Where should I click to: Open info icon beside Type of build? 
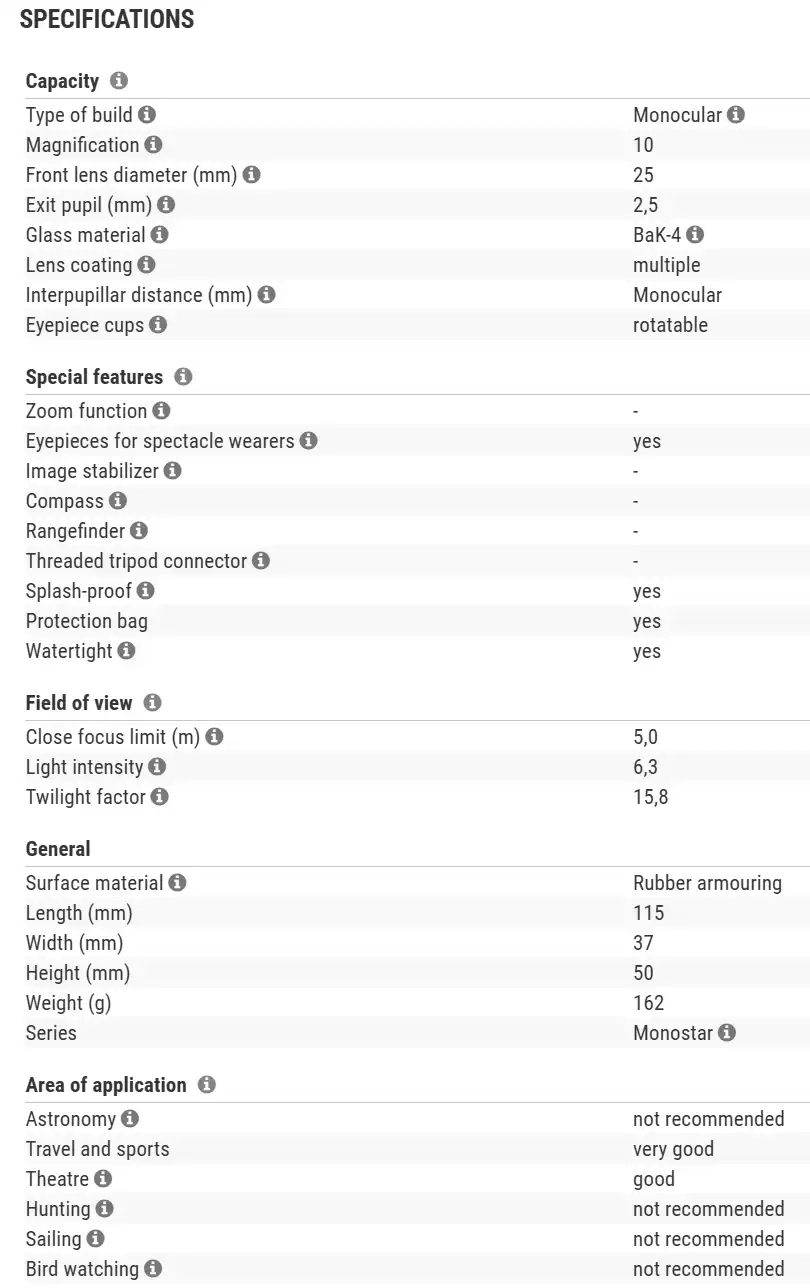[147, 115]
